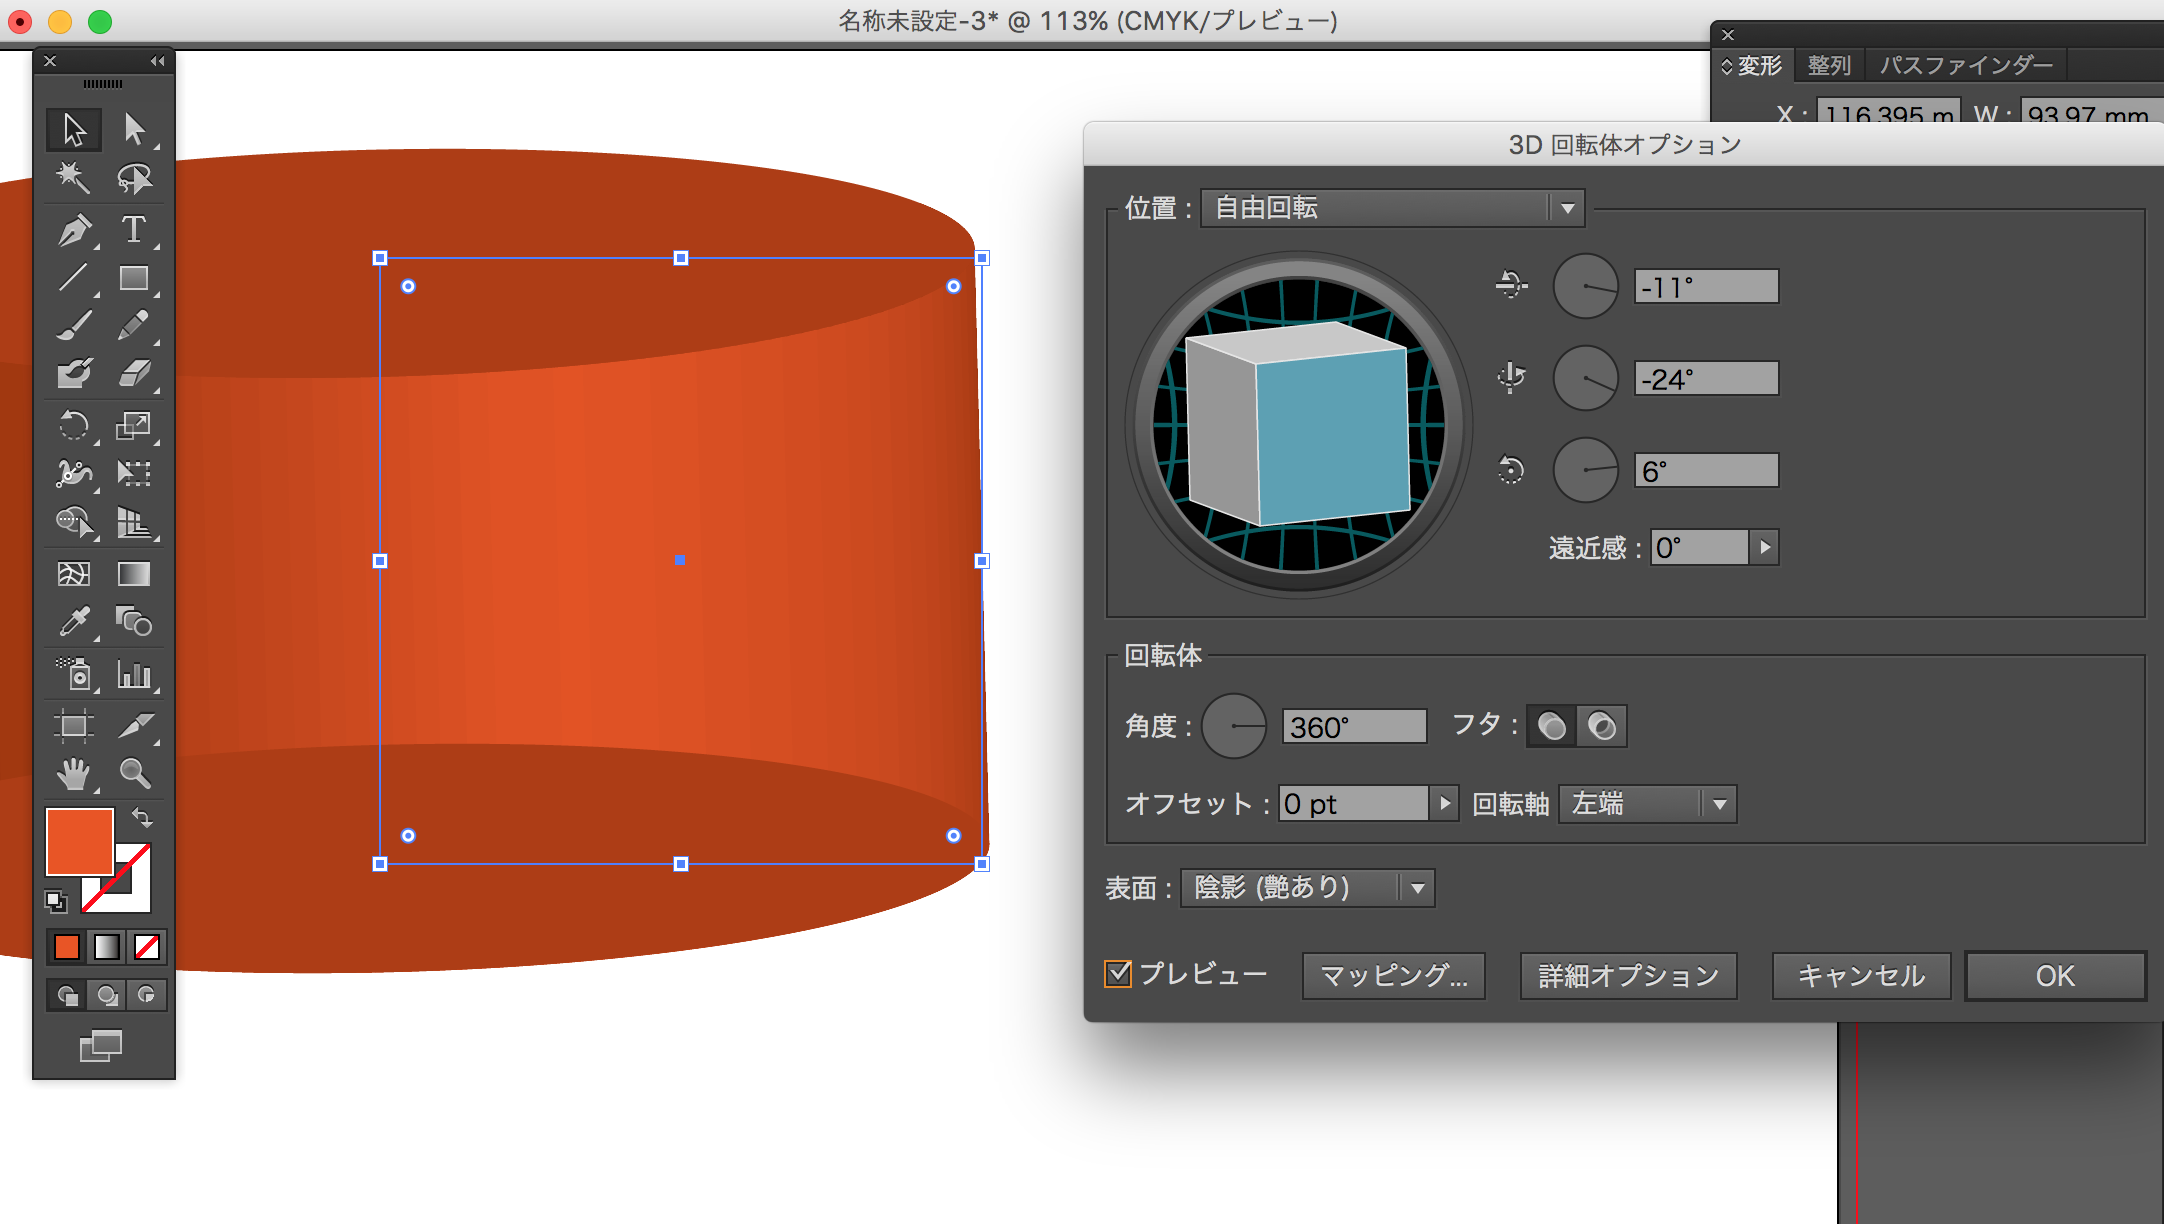The image size is (2164, 1224).
Task: Select the Artboard tool
Action: coord(74,725)
